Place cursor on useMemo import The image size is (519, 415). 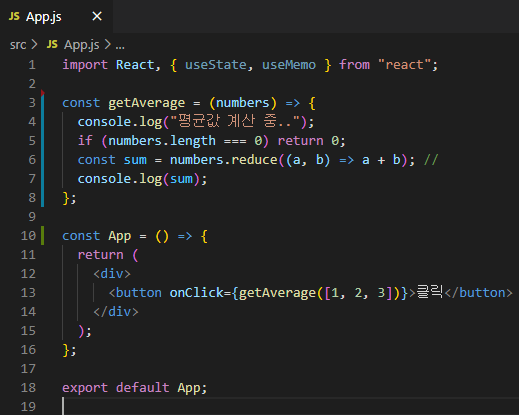tap(289, 65)
